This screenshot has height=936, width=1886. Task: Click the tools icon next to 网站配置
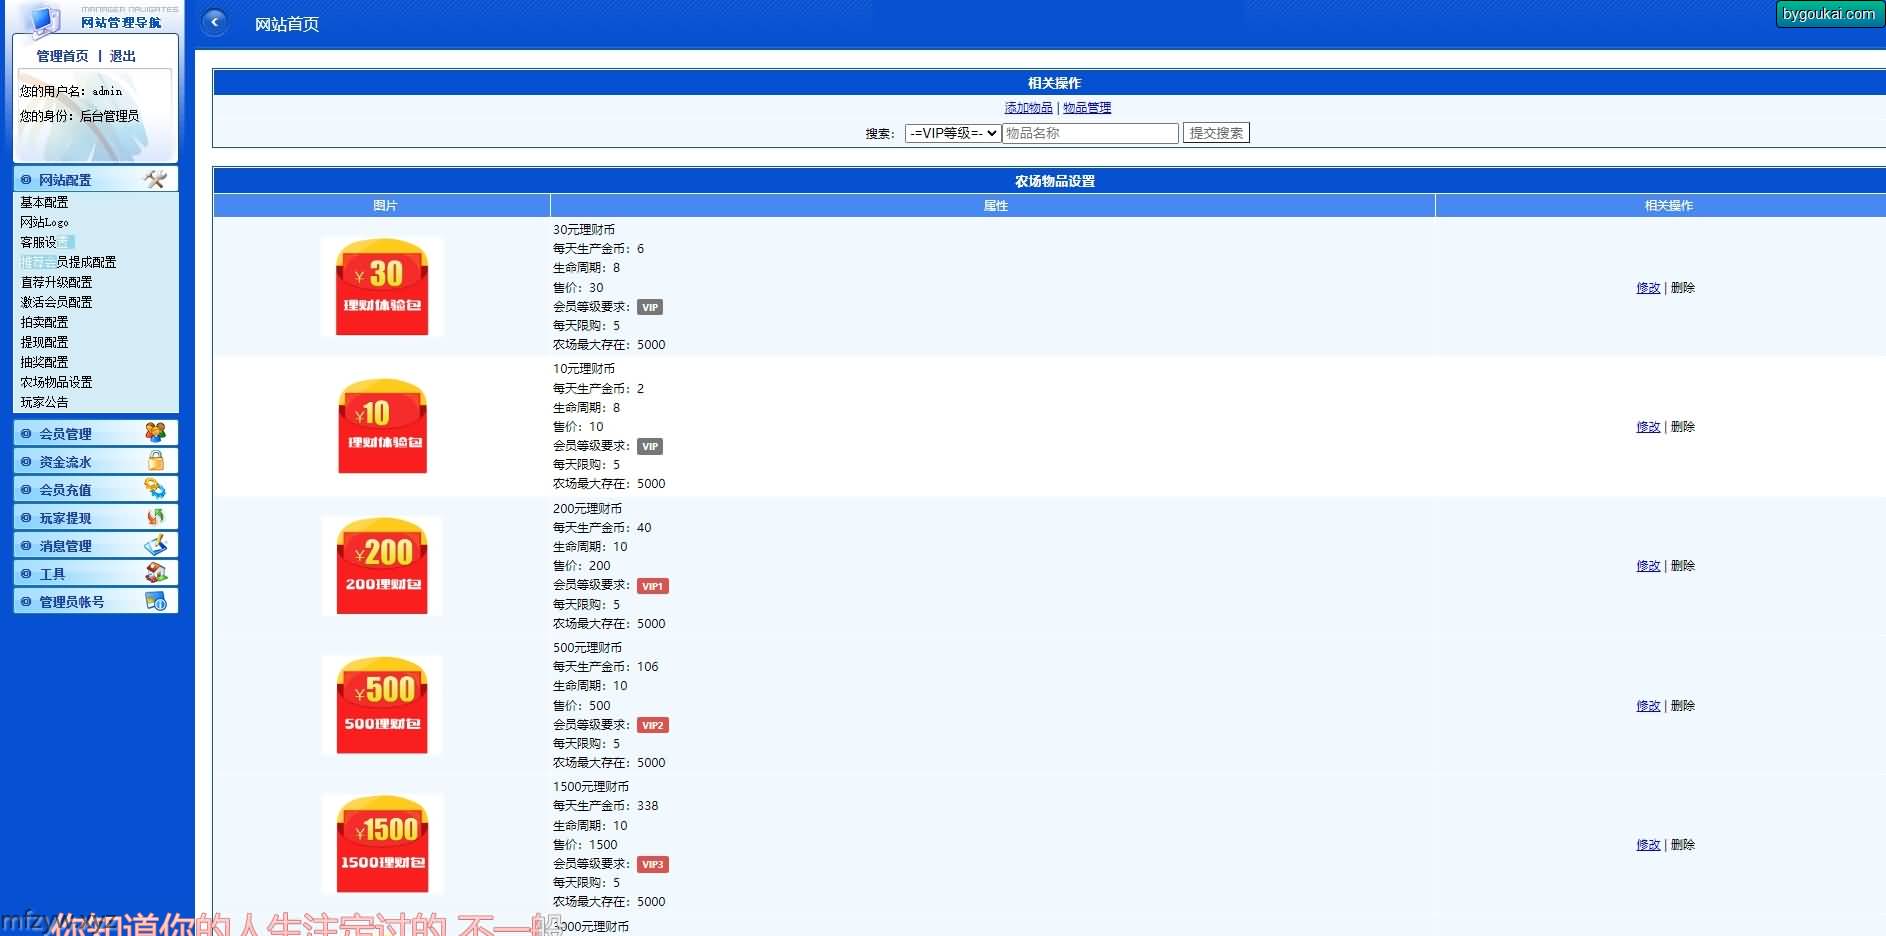(155, 179)
